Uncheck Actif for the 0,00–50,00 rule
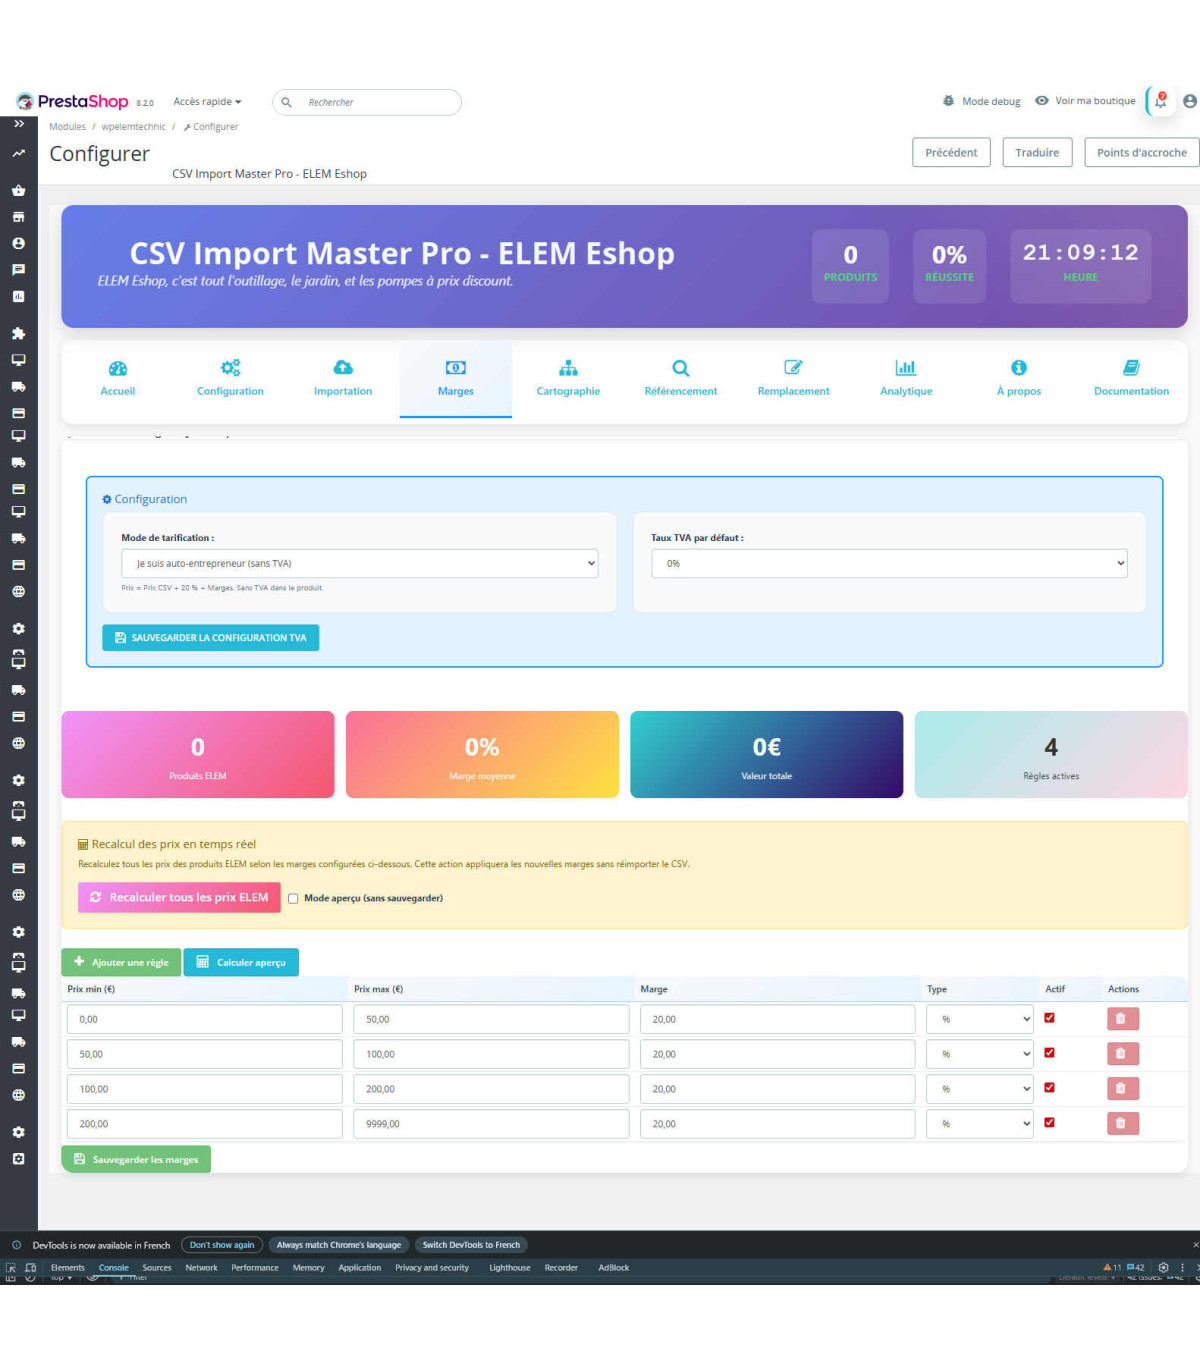 click(1049, 1018)
